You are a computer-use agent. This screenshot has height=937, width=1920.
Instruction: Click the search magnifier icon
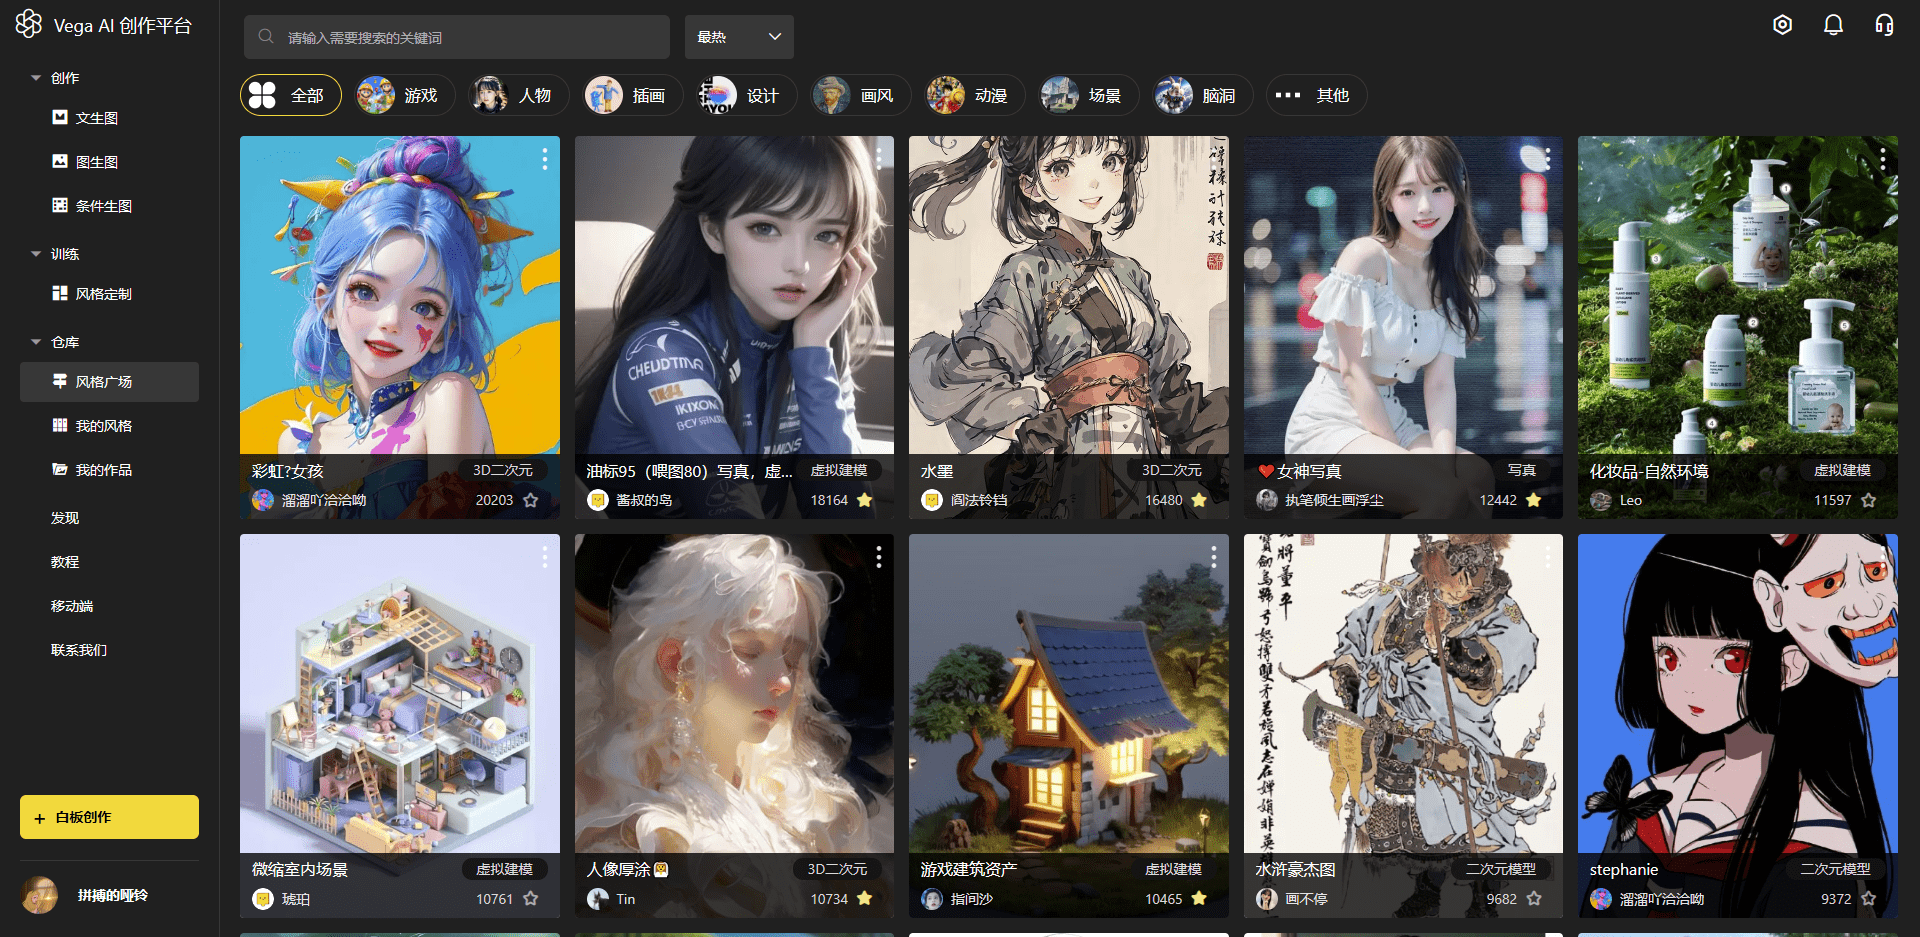coord(266,37)
